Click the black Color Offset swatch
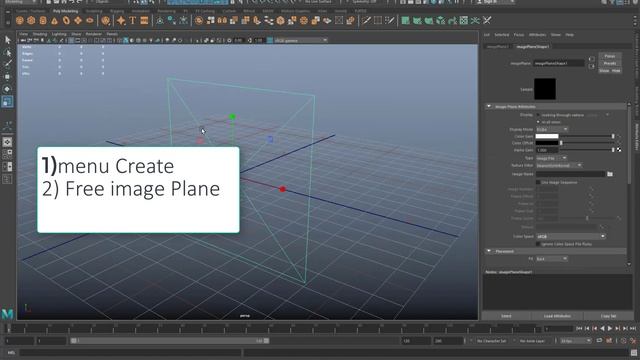Viewport: 640px width, 360px height. [x=547, y=143]
